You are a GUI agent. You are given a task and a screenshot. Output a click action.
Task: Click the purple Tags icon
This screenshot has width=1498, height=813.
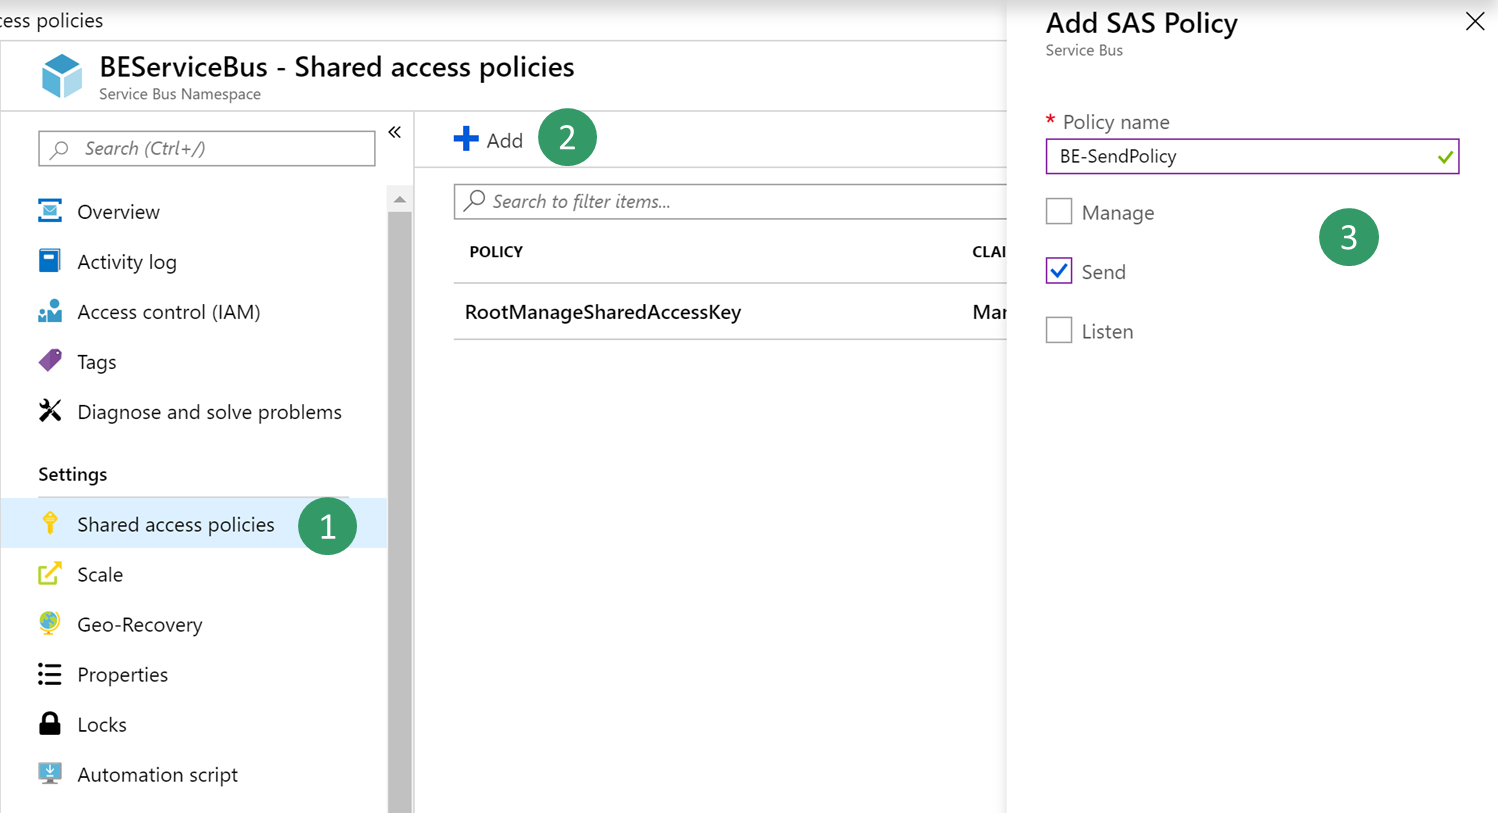[50, 361]
